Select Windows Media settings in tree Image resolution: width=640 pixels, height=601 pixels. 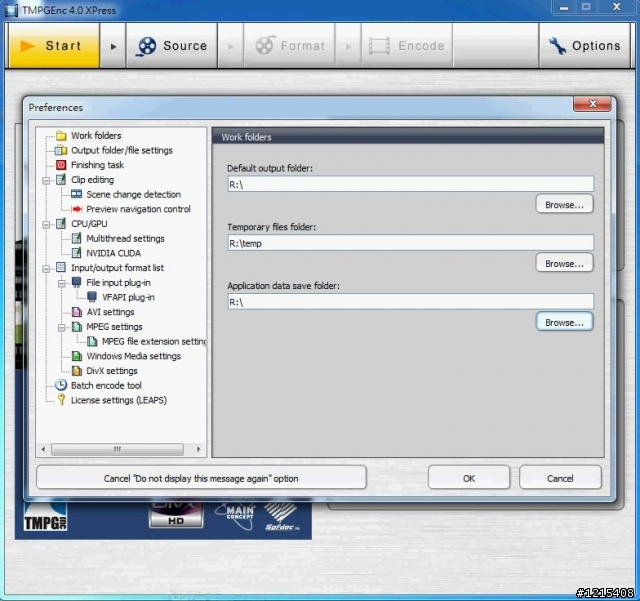tap(133, 356)
